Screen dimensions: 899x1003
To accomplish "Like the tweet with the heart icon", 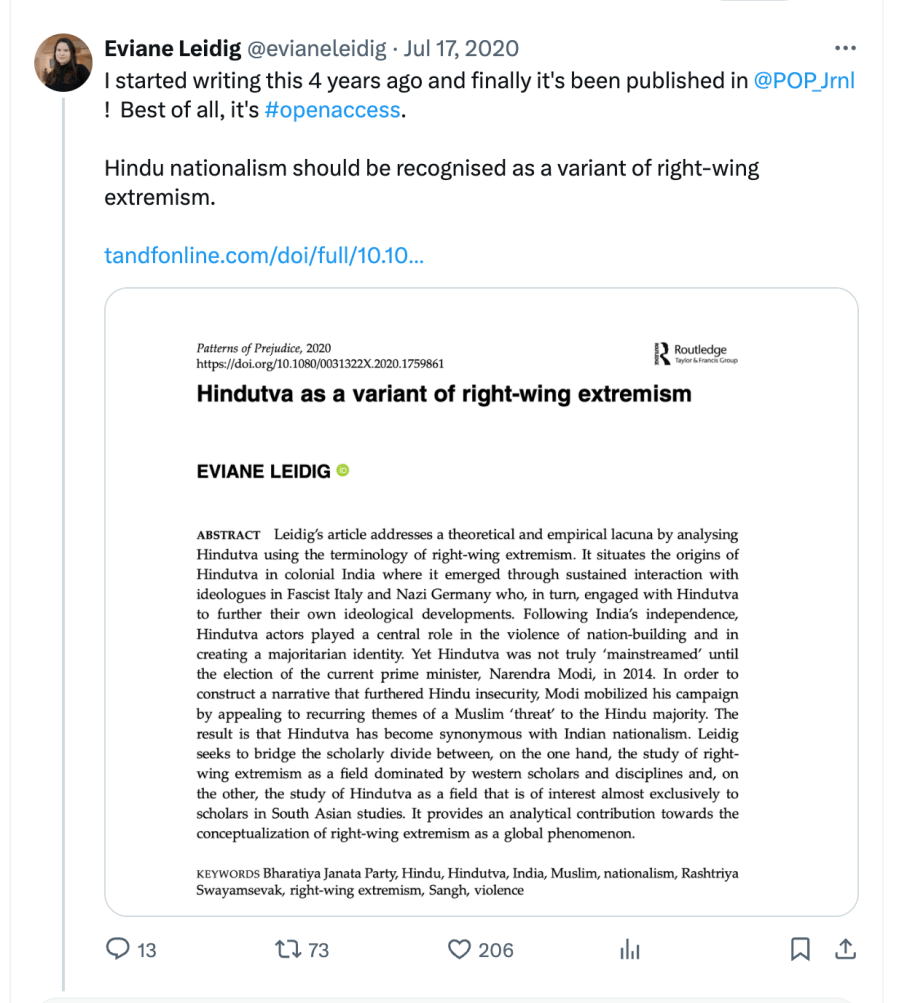I will pos(459,949).
